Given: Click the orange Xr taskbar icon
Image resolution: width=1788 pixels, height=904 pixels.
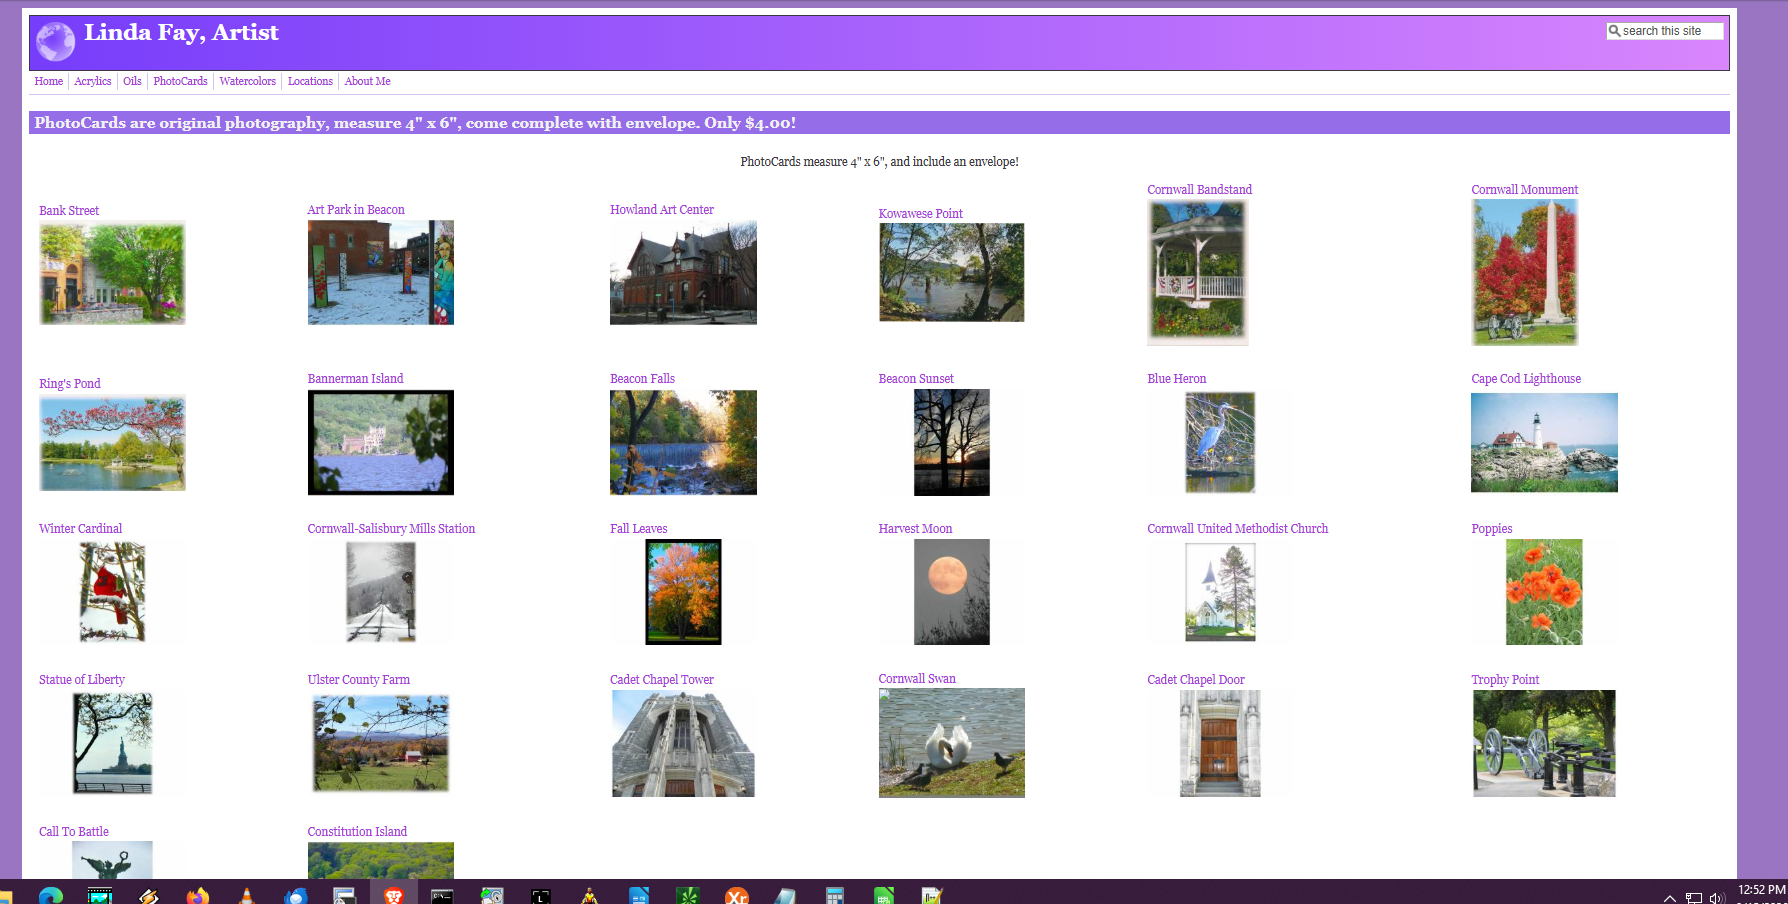Looking at the screenshot, I should 737,895.
